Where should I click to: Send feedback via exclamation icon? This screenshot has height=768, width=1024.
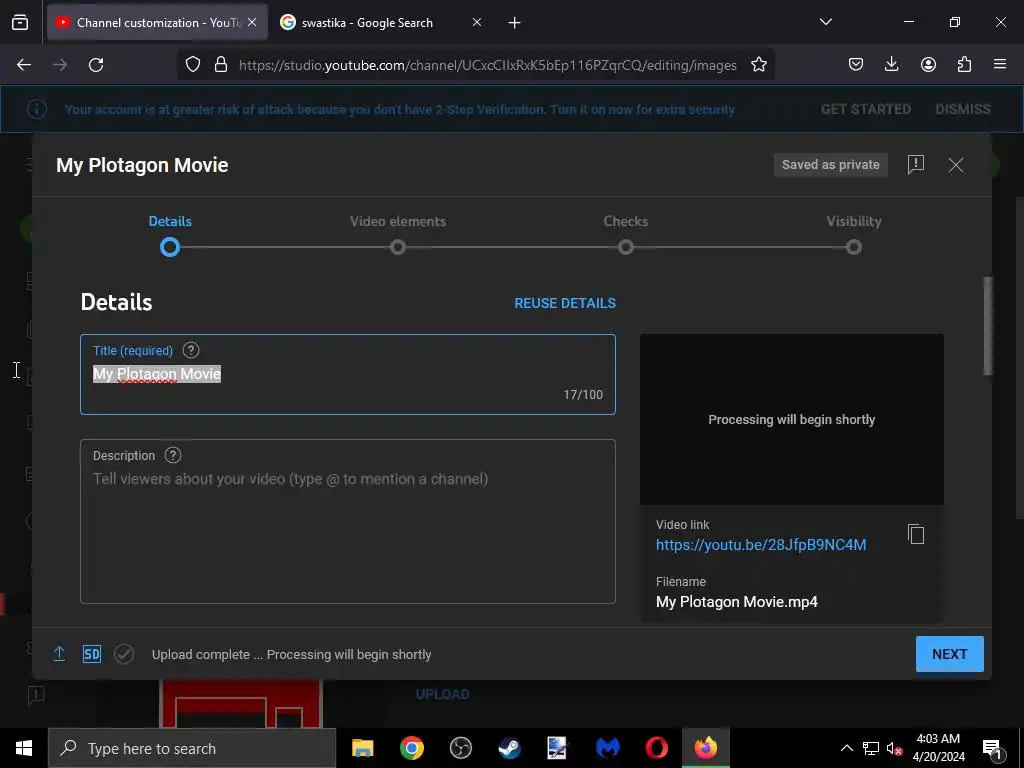coord(916,165)
